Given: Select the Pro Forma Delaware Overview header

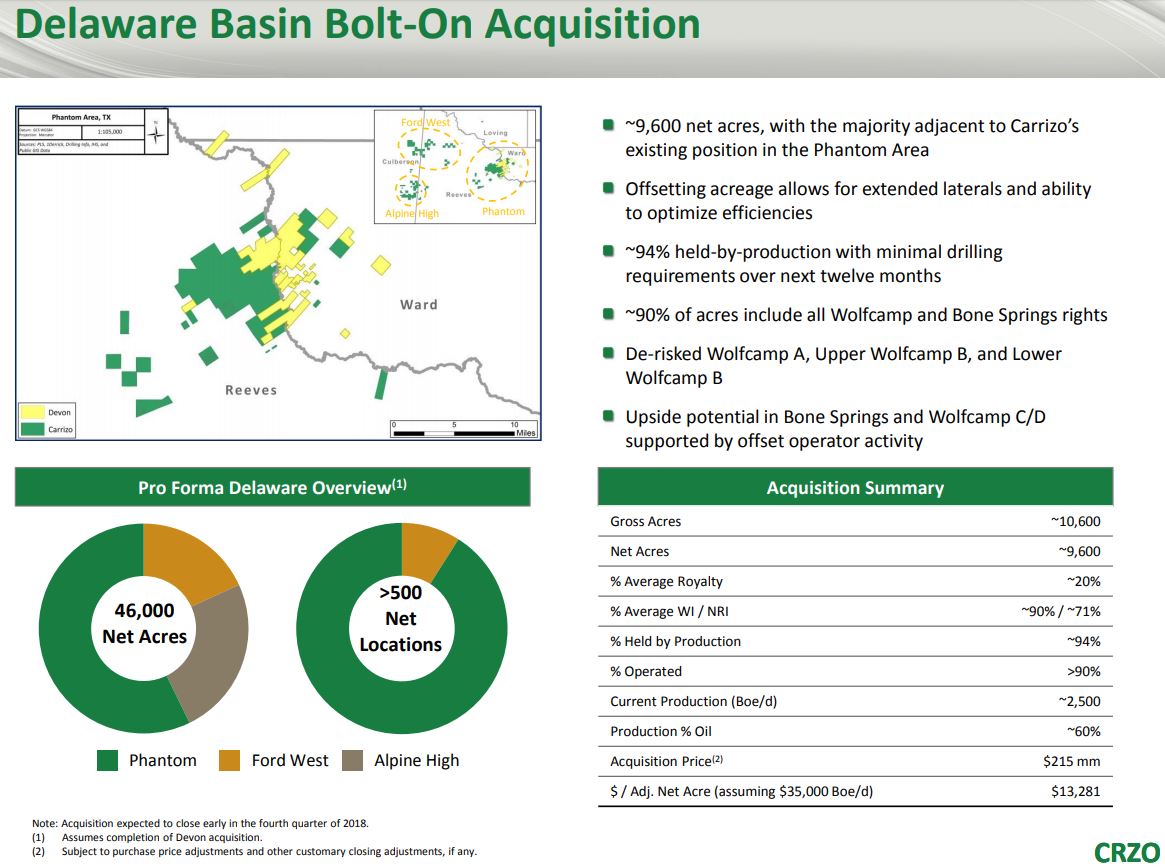Looking at the screenshot, I should (272, 487).
